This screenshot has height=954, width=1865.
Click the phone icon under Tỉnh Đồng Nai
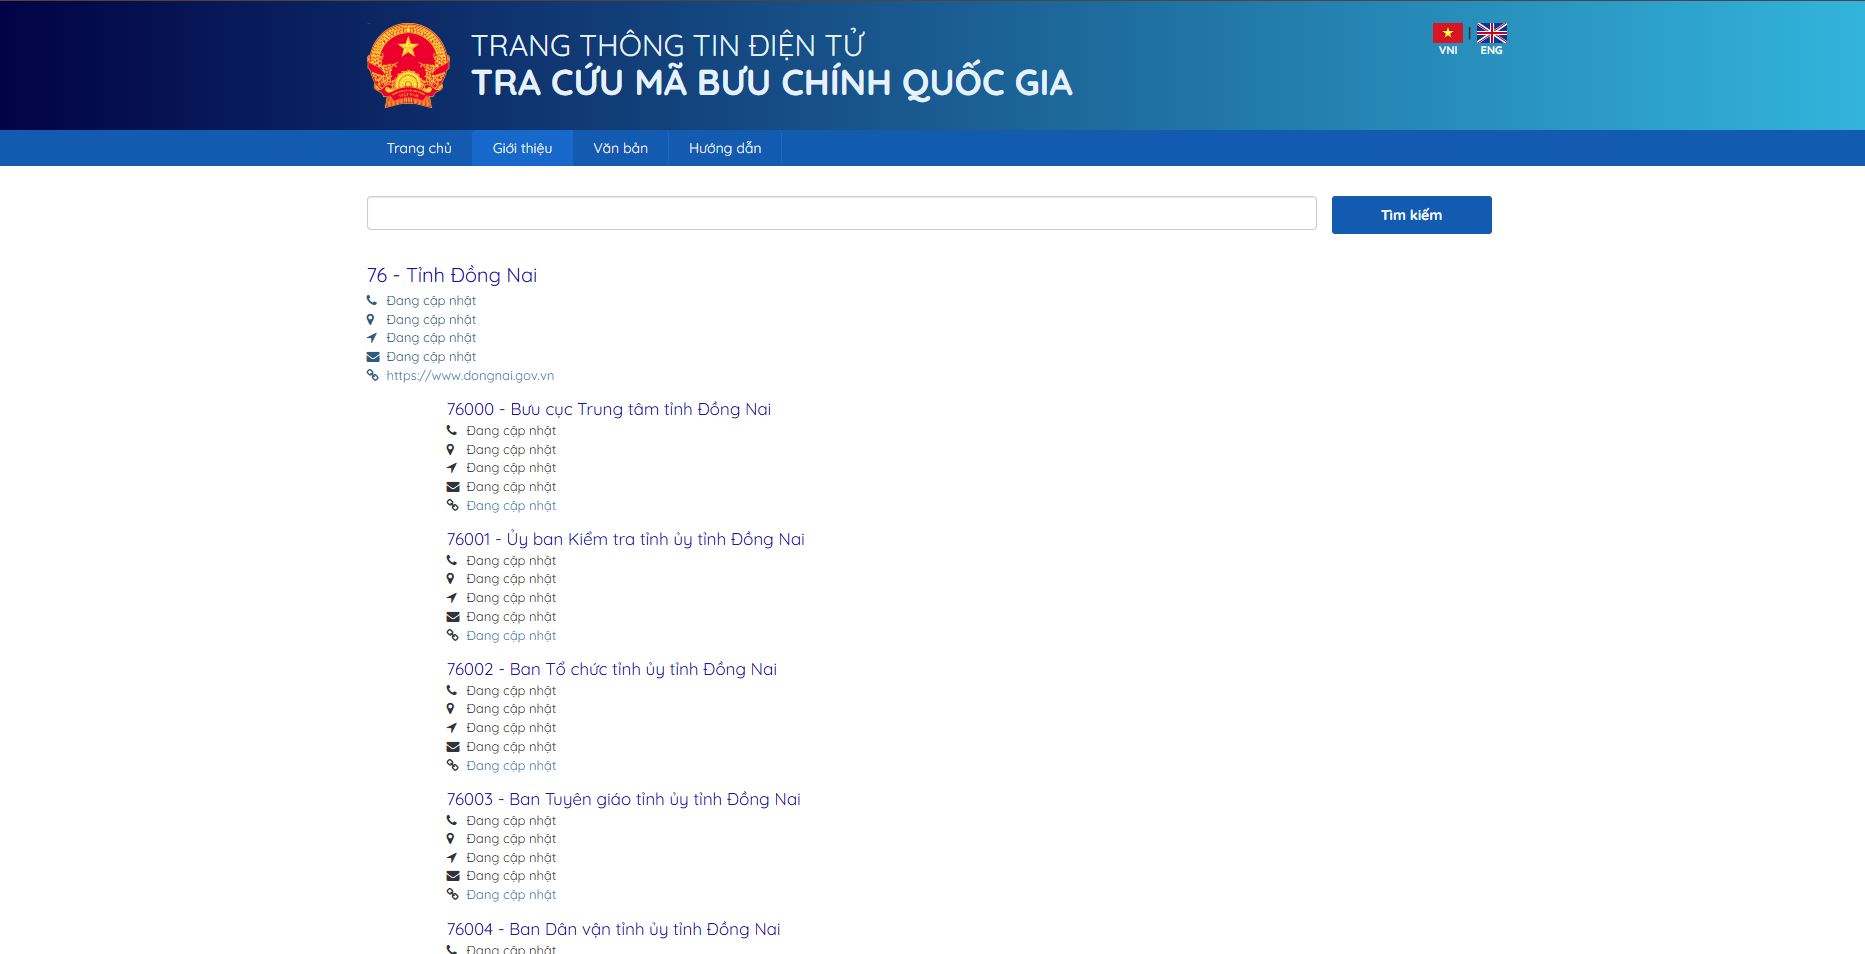(372, 299)
